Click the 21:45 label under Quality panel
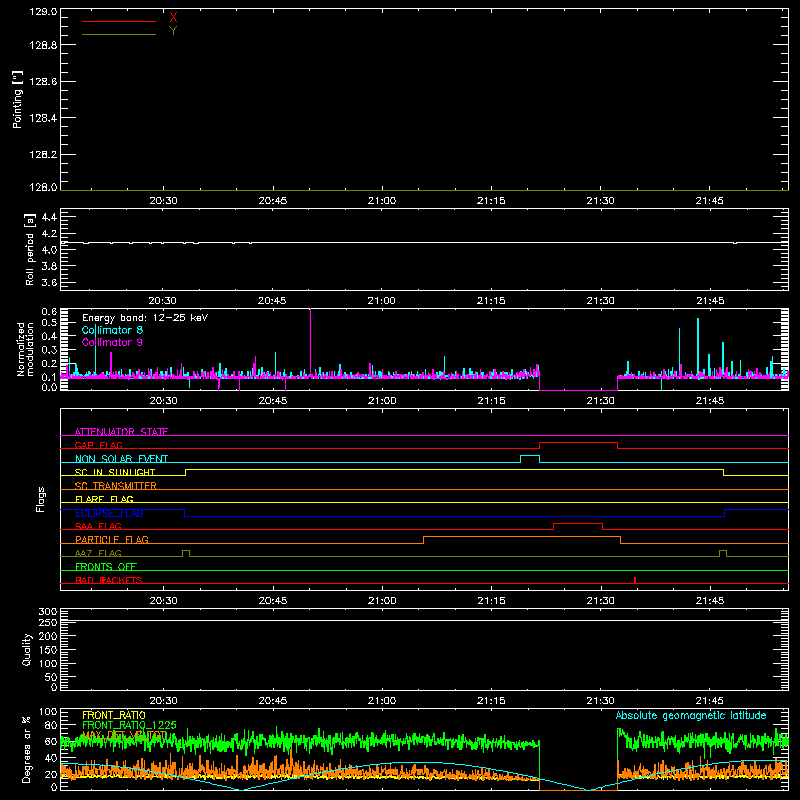Image resolution: width=800 pixels, height=800 pixels. (x=710, y=701)
